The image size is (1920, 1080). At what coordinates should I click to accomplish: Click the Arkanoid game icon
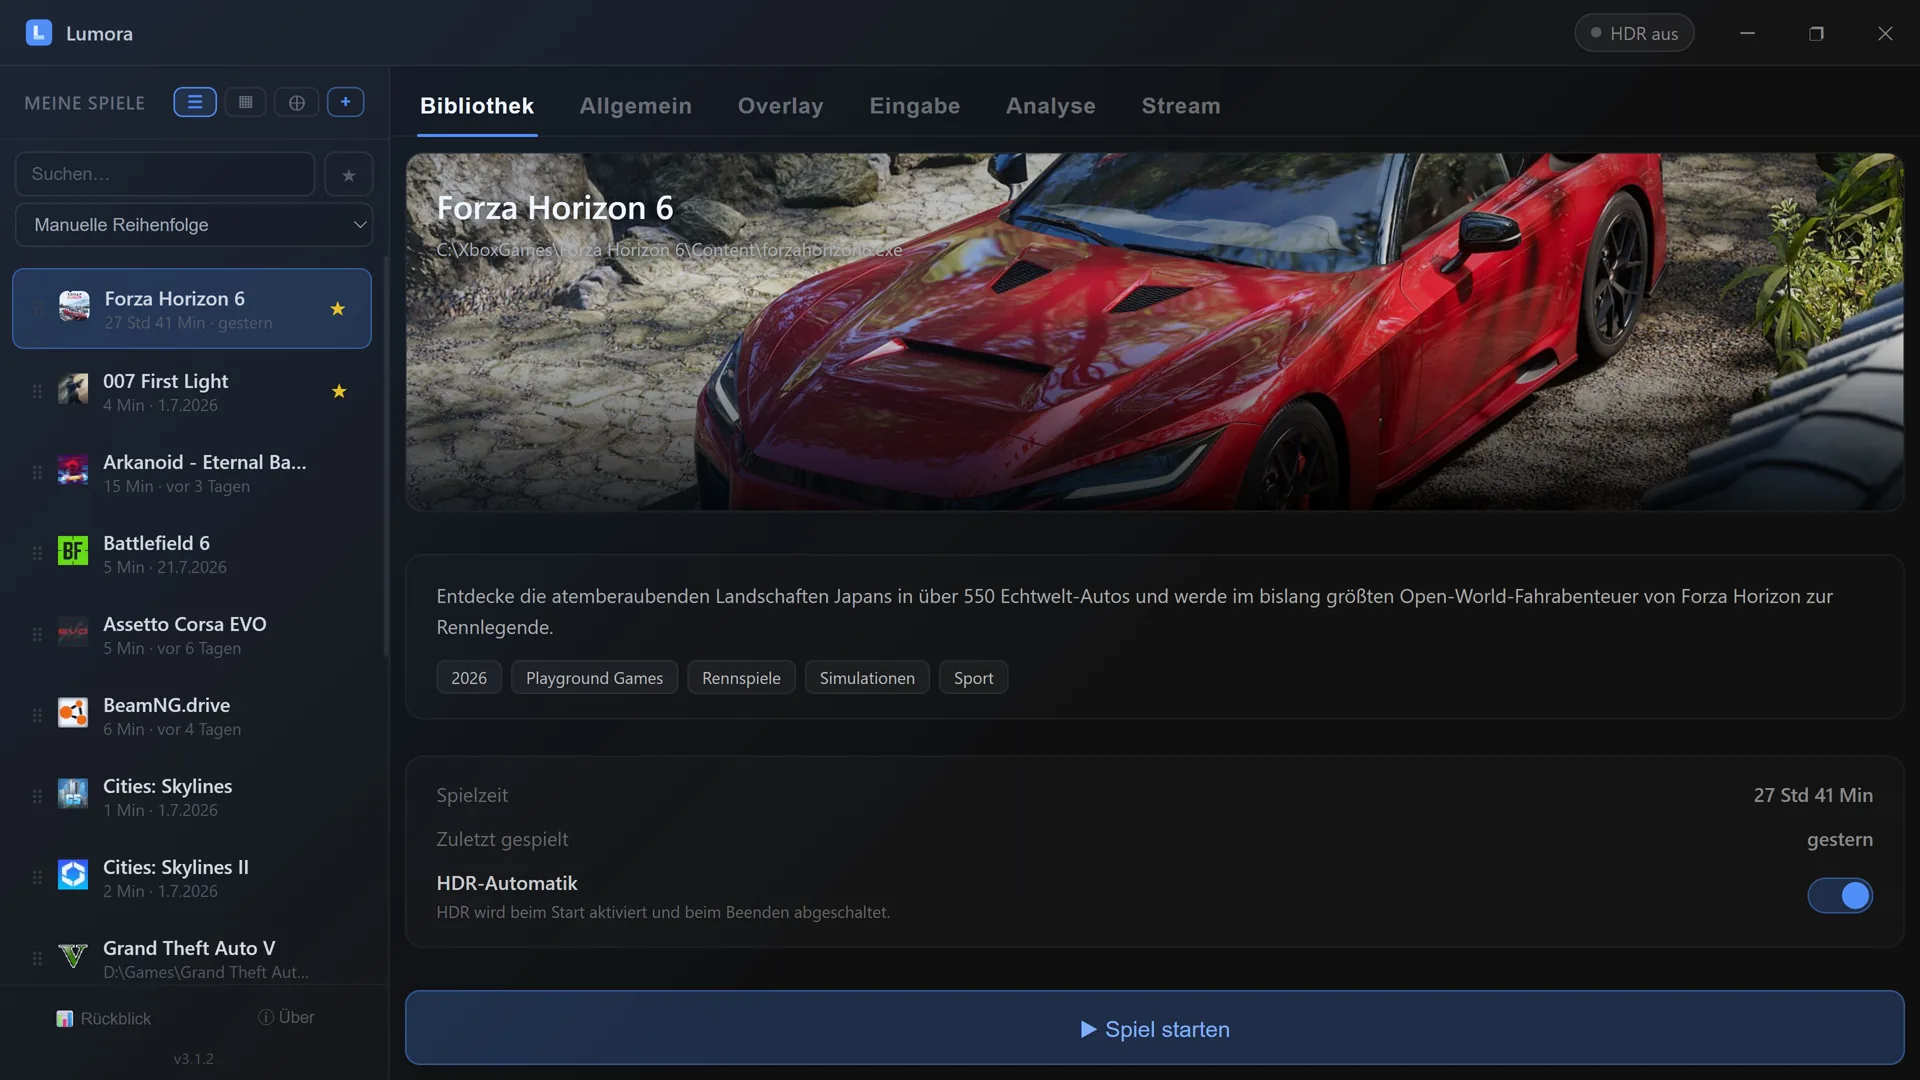[x=73, y=469]
